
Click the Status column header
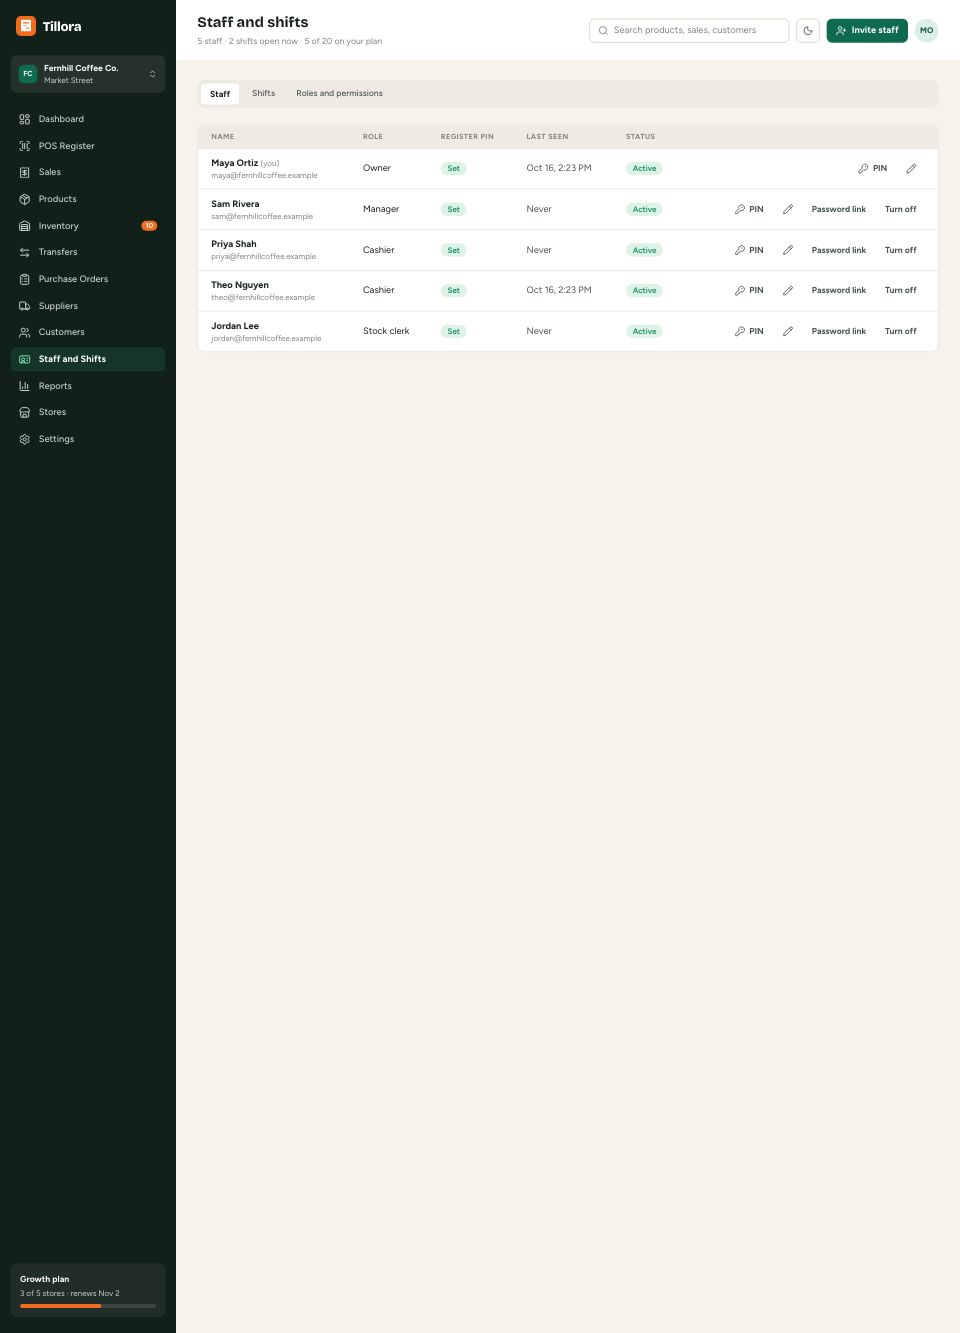click(640, 137)
